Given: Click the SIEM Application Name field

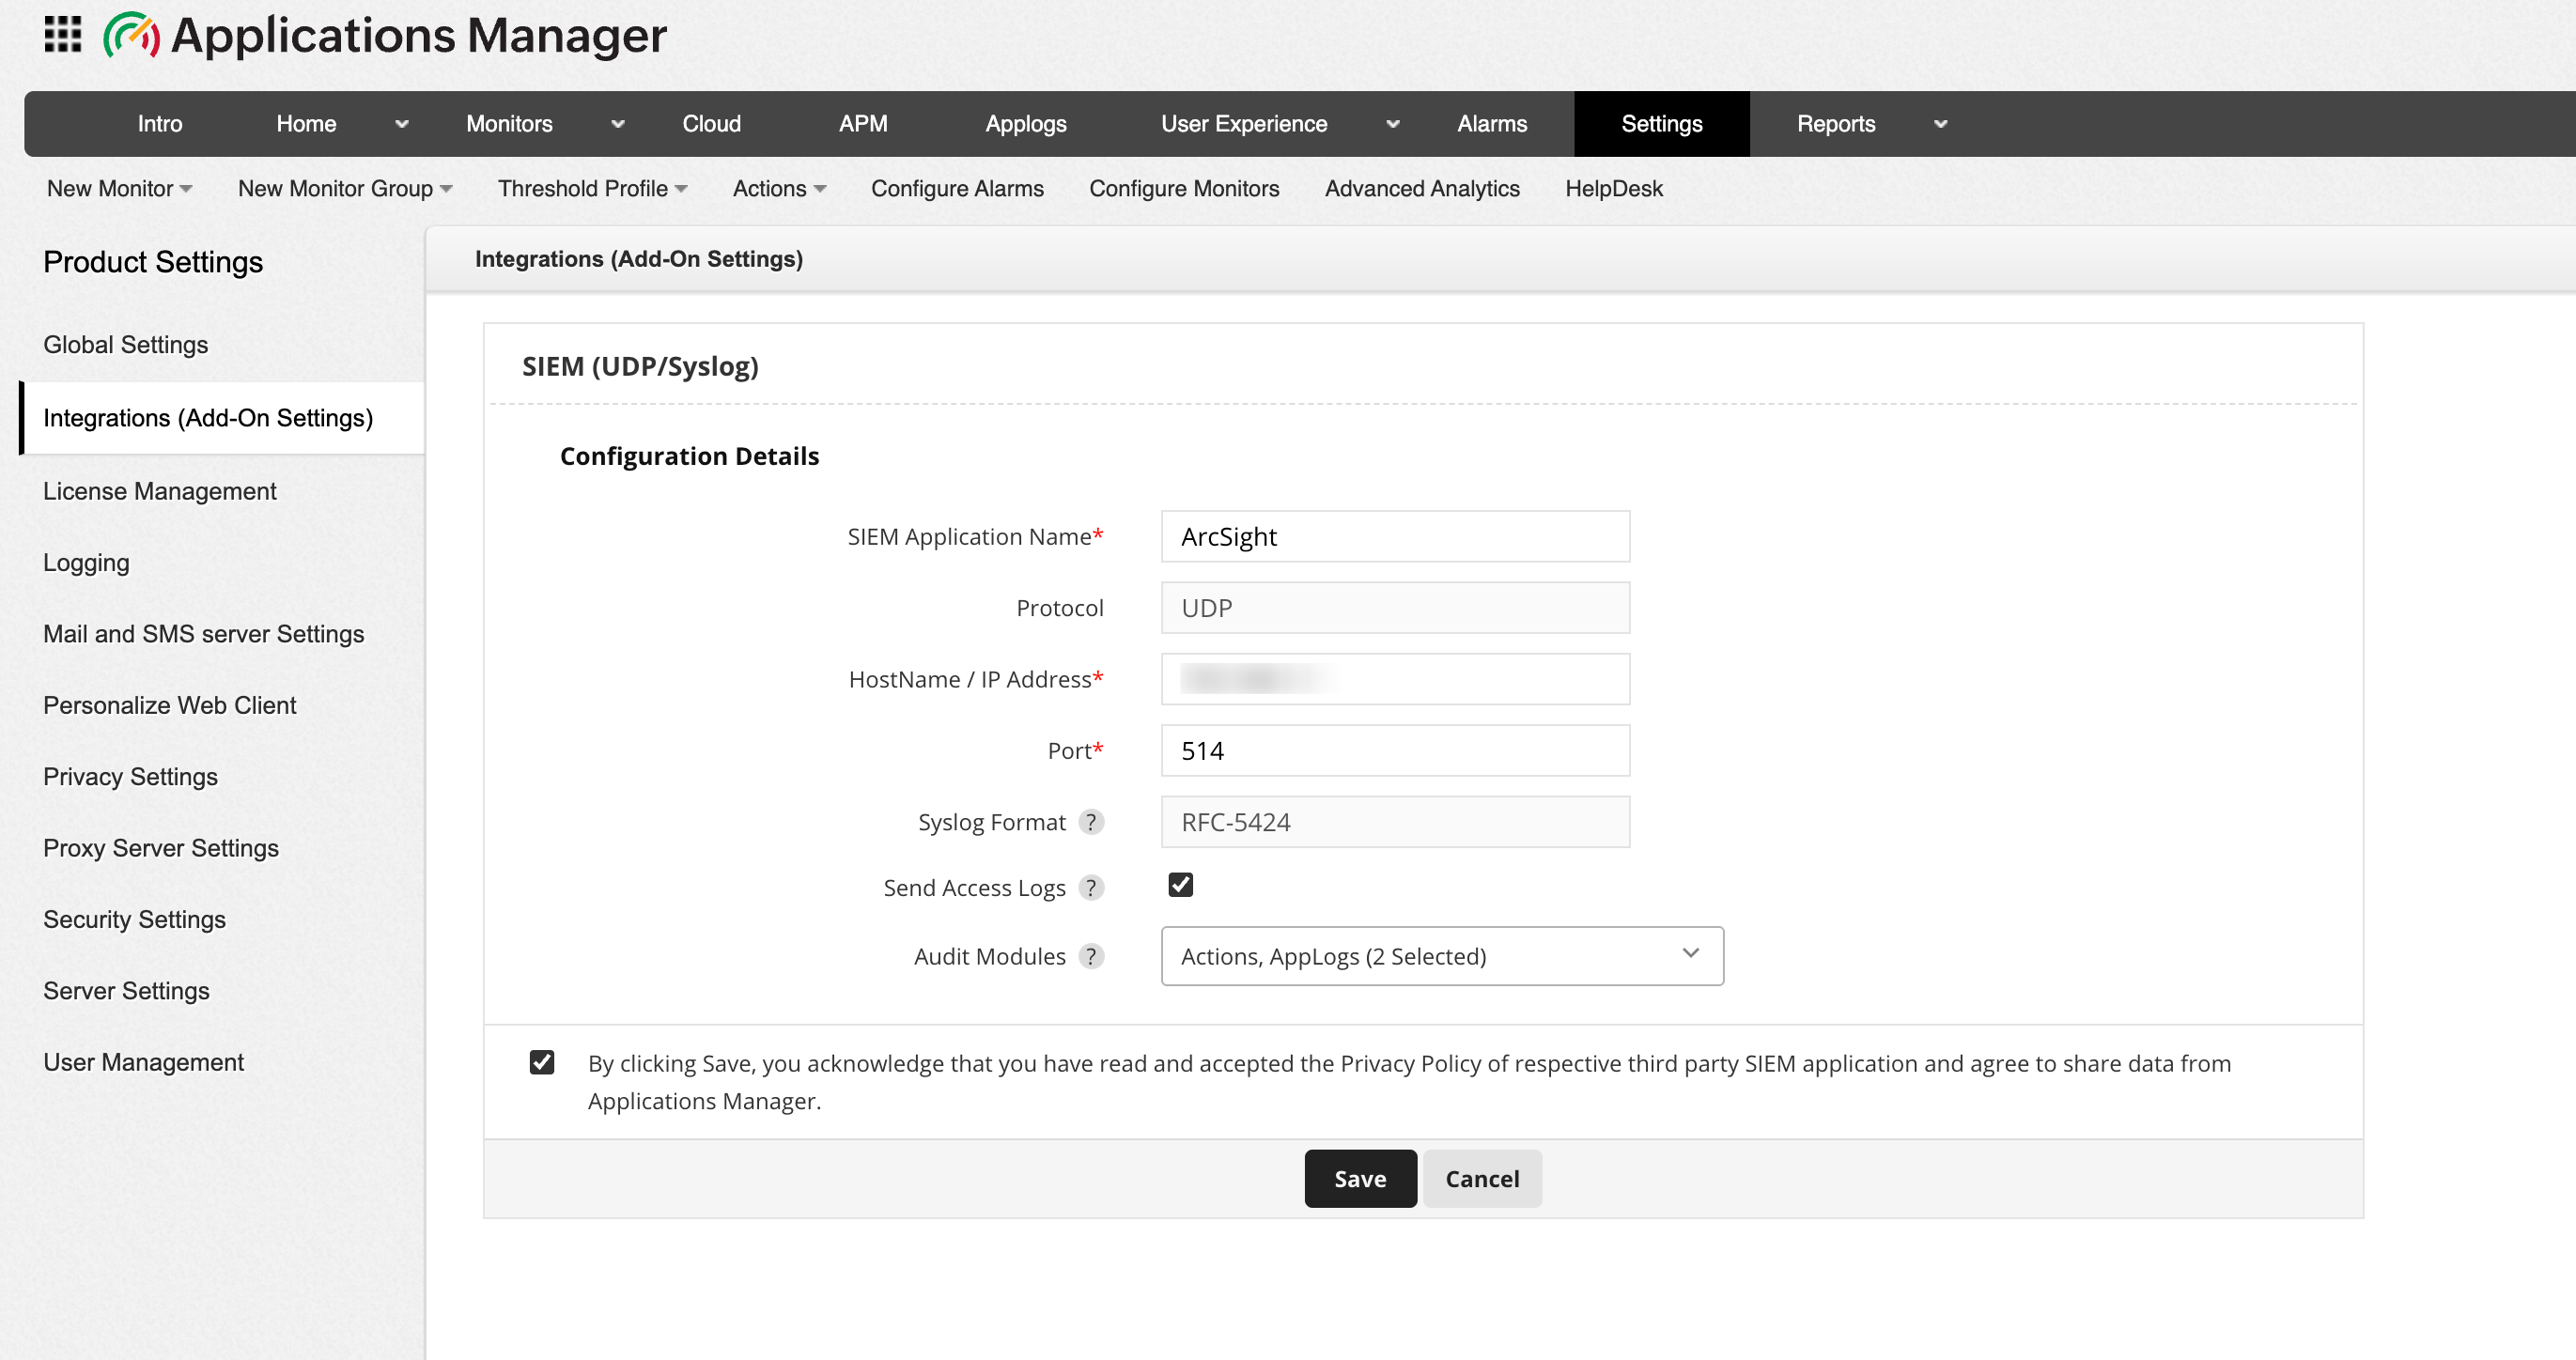Looking at the screenshot, I should pos(1394,537).
